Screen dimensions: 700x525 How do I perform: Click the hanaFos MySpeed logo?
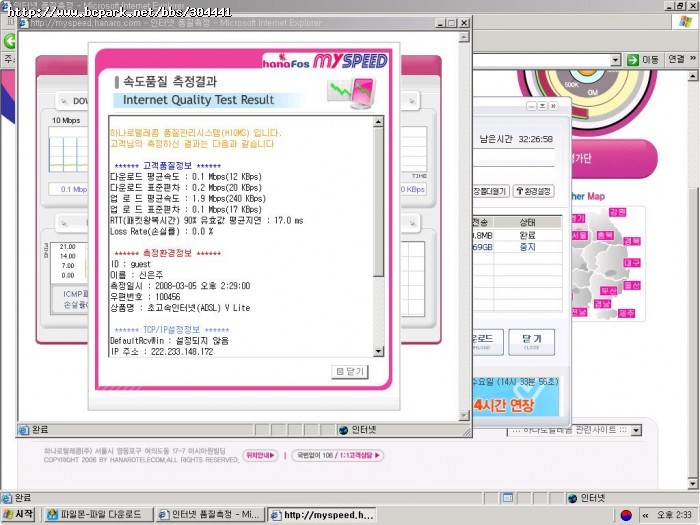pos(325,61)
